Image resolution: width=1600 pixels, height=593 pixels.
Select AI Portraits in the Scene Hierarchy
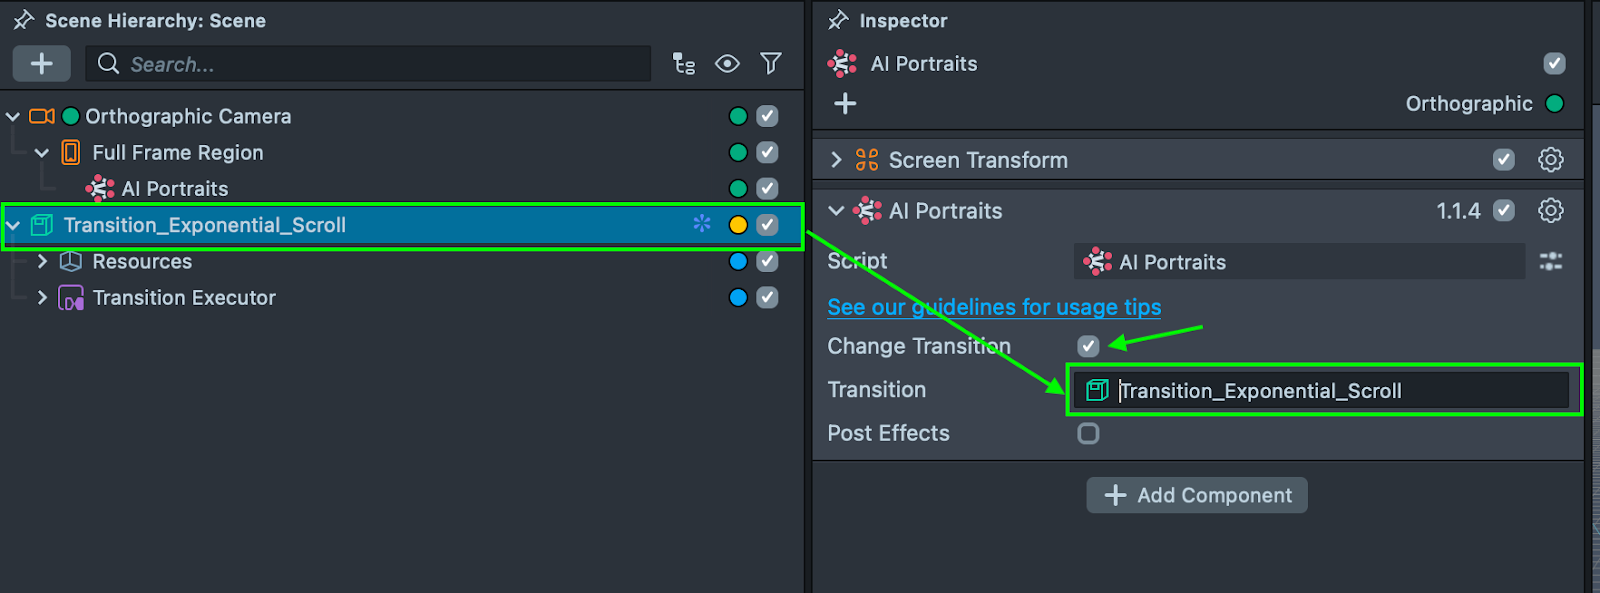174,189
